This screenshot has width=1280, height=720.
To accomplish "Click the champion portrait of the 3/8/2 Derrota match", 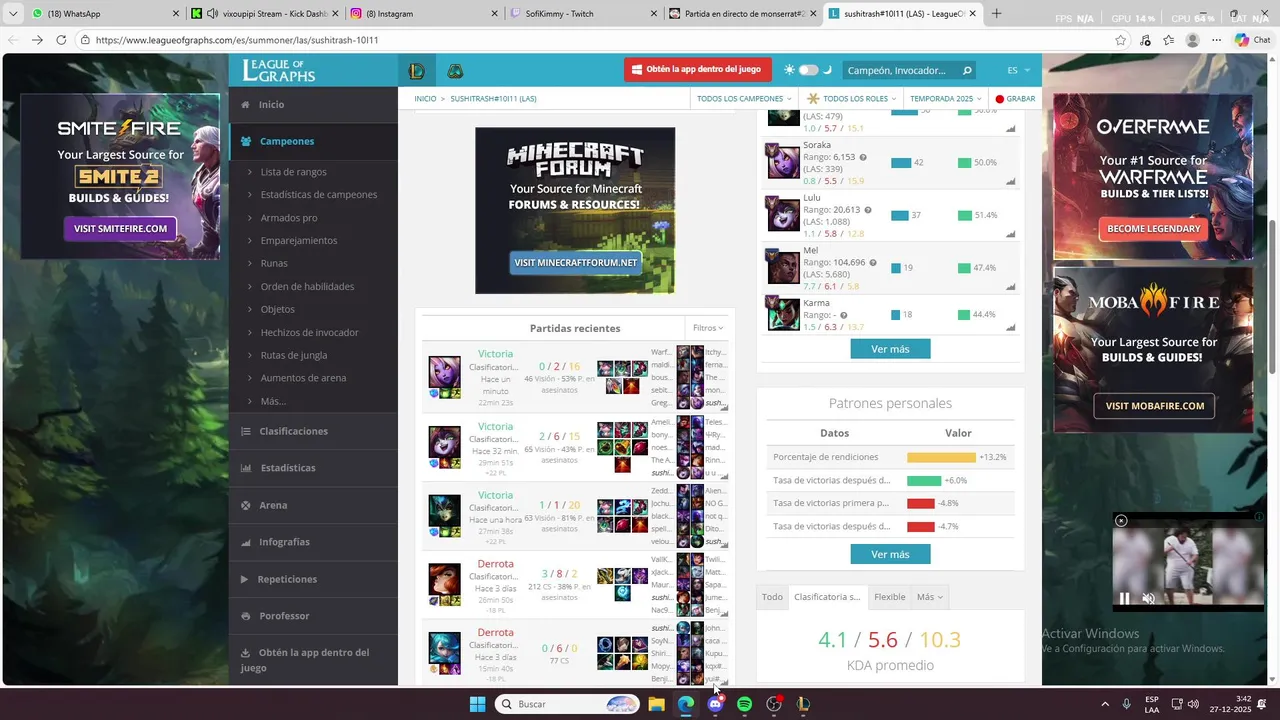I will [445, 580].
